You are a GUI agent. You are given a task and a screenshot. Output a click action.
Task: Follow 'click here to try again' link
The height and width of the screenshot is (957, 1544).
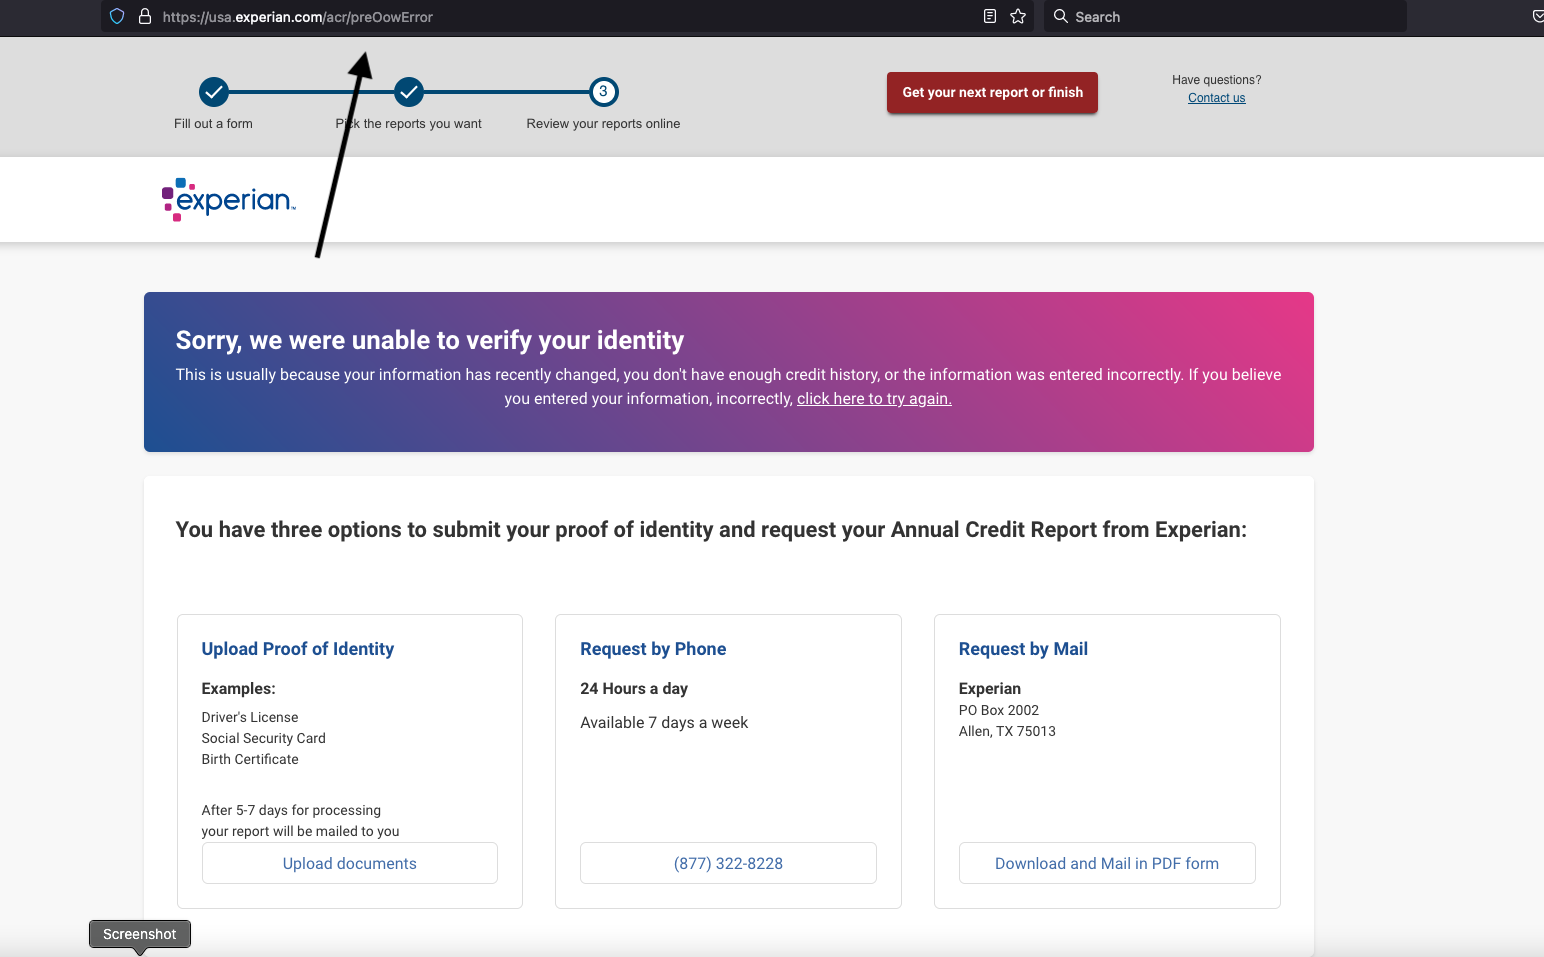pos(873,399)
